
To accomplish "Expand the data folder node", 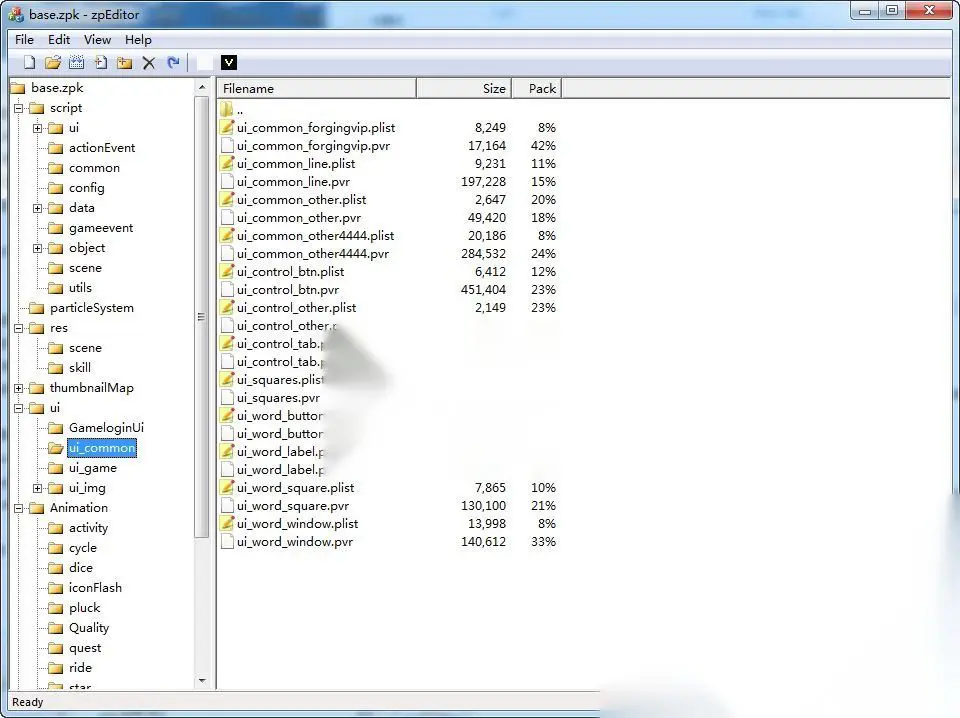I will pyautogui.click(x=38, y=208).
